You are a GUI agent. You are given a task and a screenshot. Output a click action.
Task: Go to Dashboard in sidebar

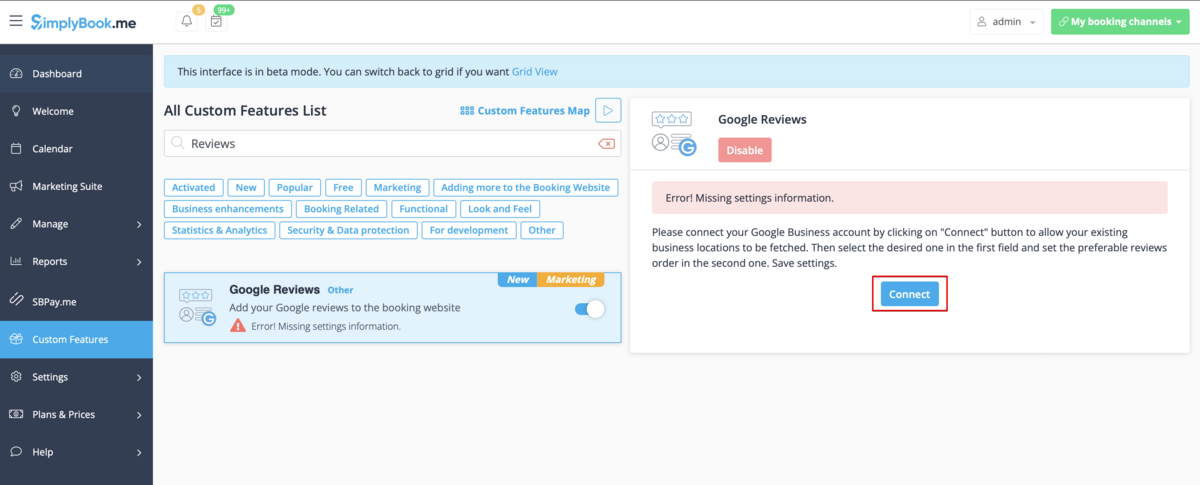[57, 74]
